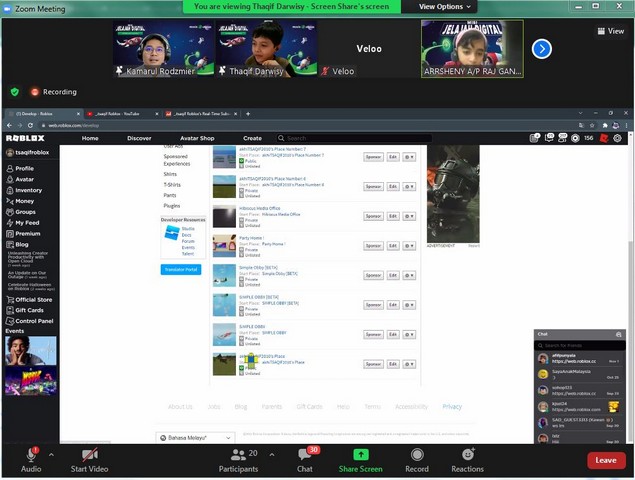Go to Avatar Shop in Roblox navbar
Image resolution: width=635 pixels, height=480 pixels.
[197, 138]
